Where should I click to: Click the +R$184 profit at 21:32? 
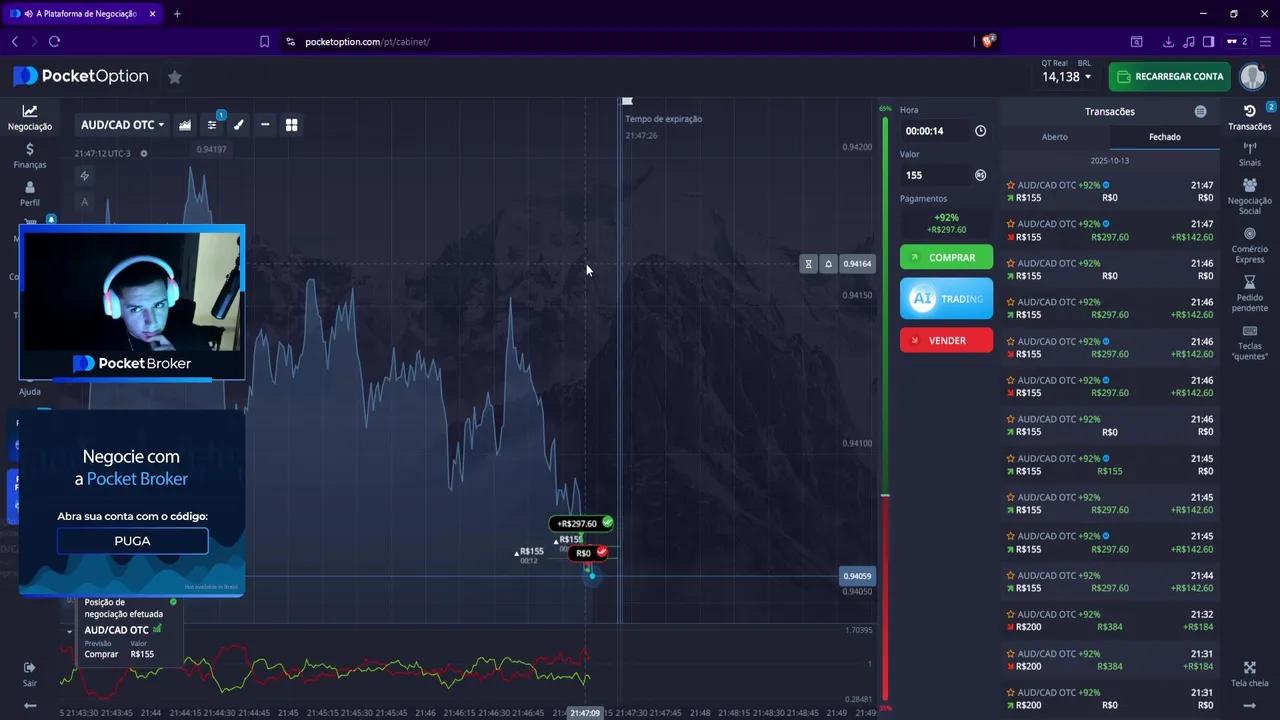(1197, 627)
